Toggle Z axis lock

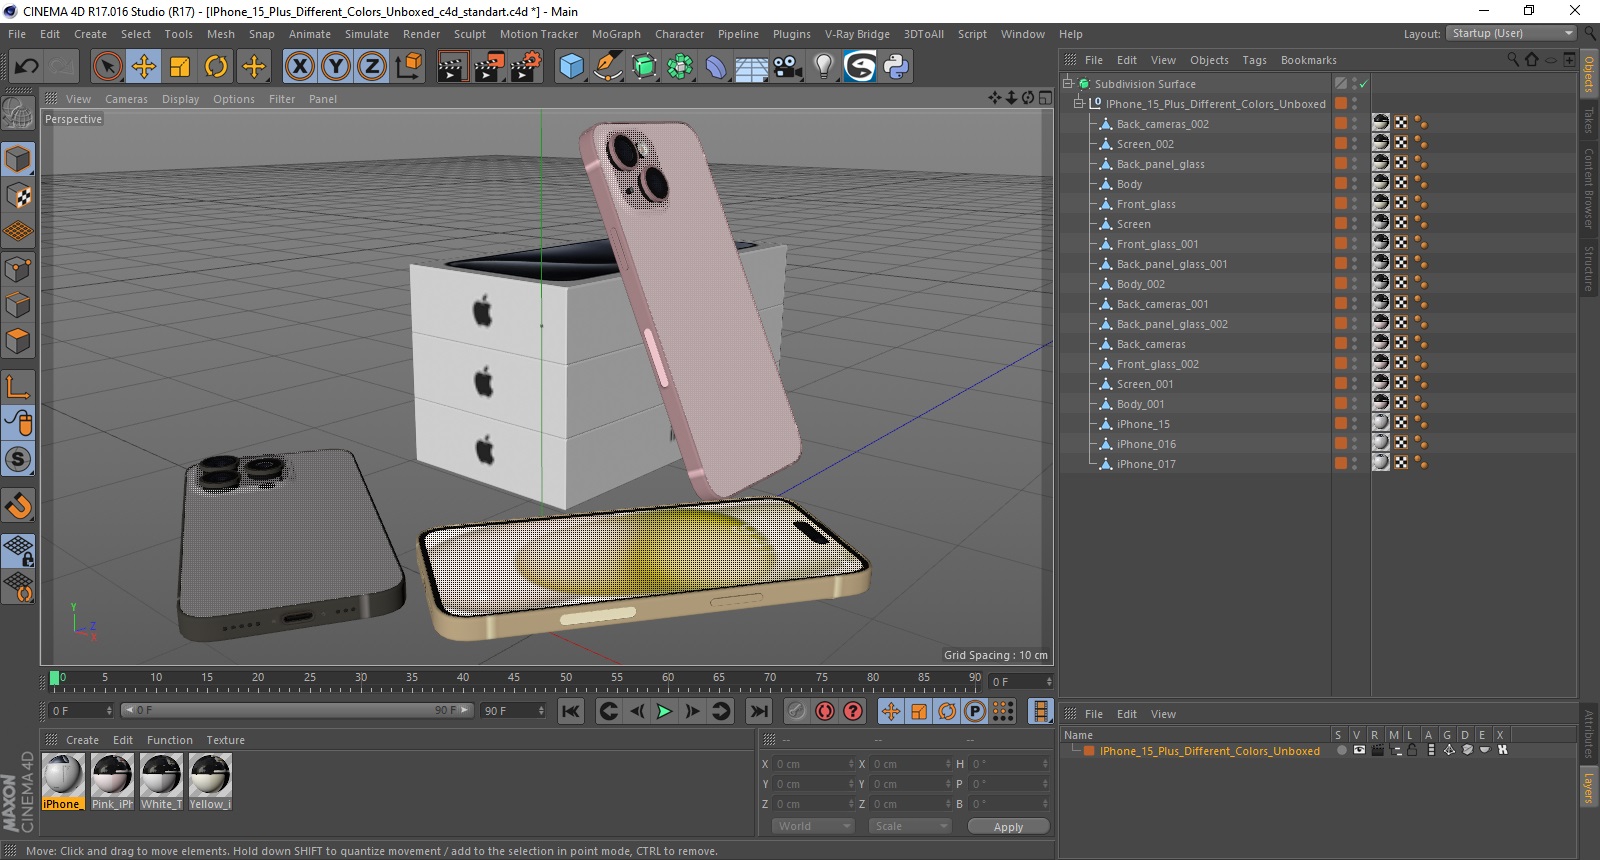pos(372,67)
